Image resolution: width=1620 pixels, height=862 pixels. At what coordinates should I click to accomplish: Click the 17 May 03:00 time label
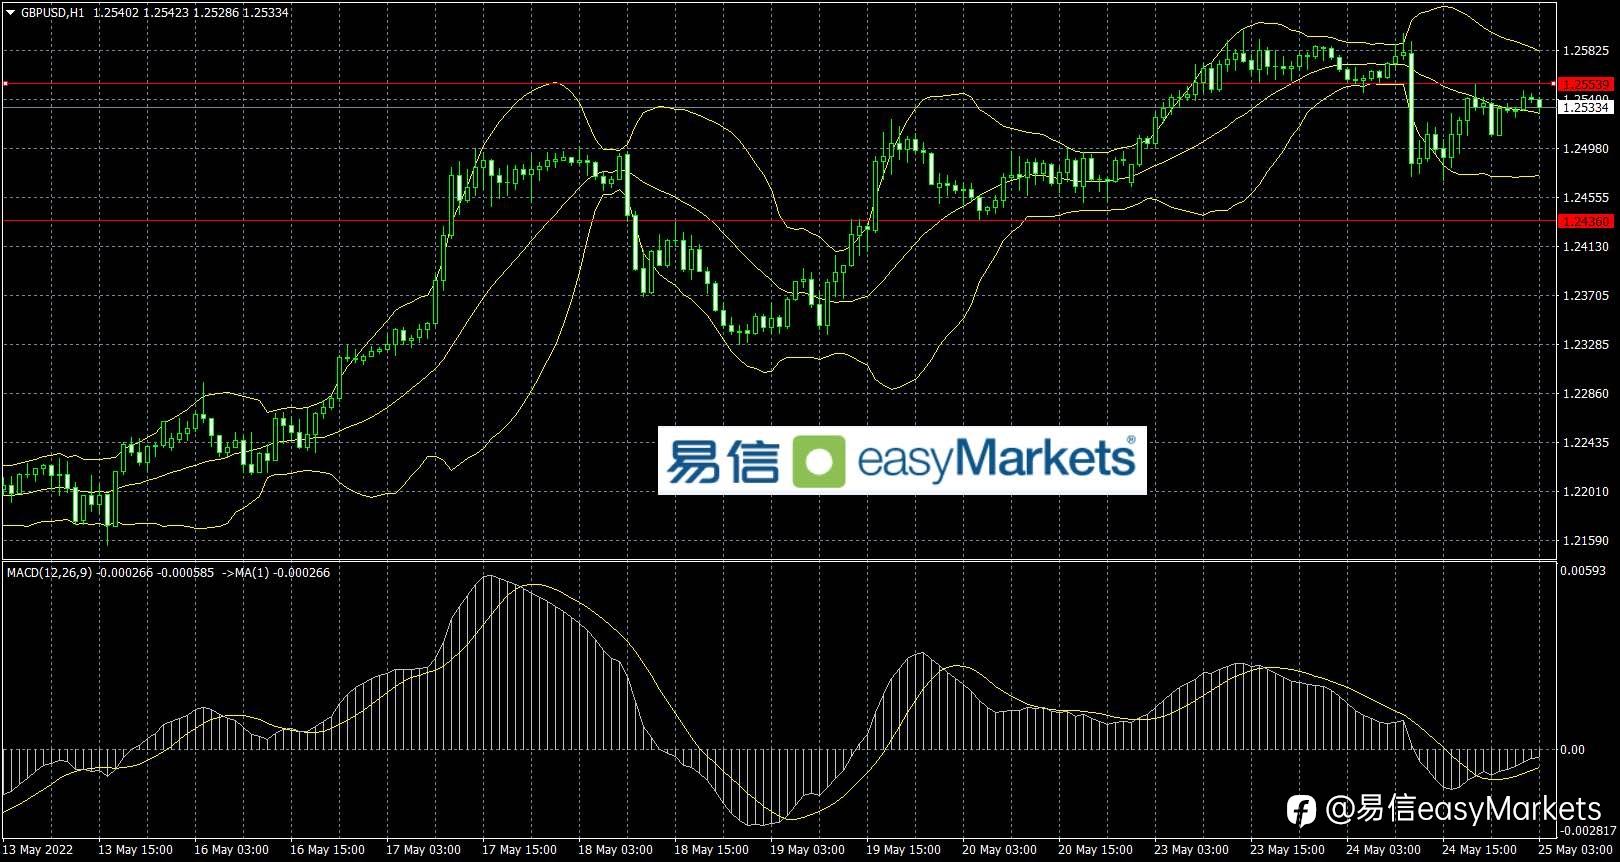click(x=423, y=850)
